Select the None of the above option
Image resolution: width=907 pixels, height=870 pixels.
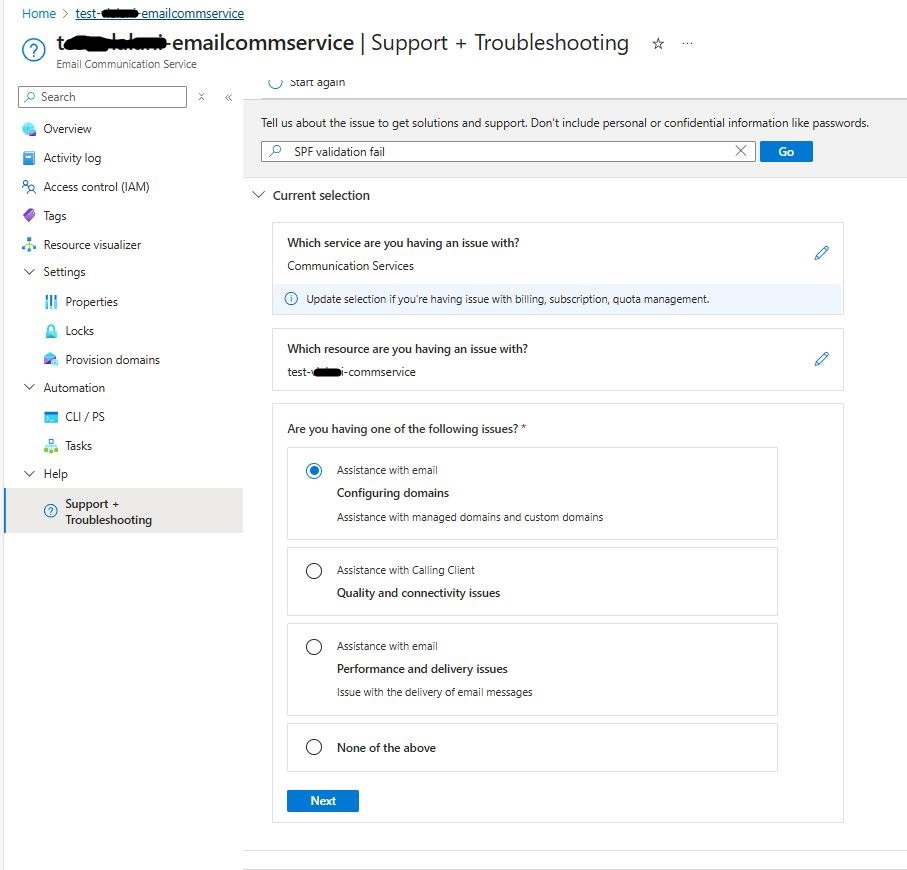click(314, 747)
